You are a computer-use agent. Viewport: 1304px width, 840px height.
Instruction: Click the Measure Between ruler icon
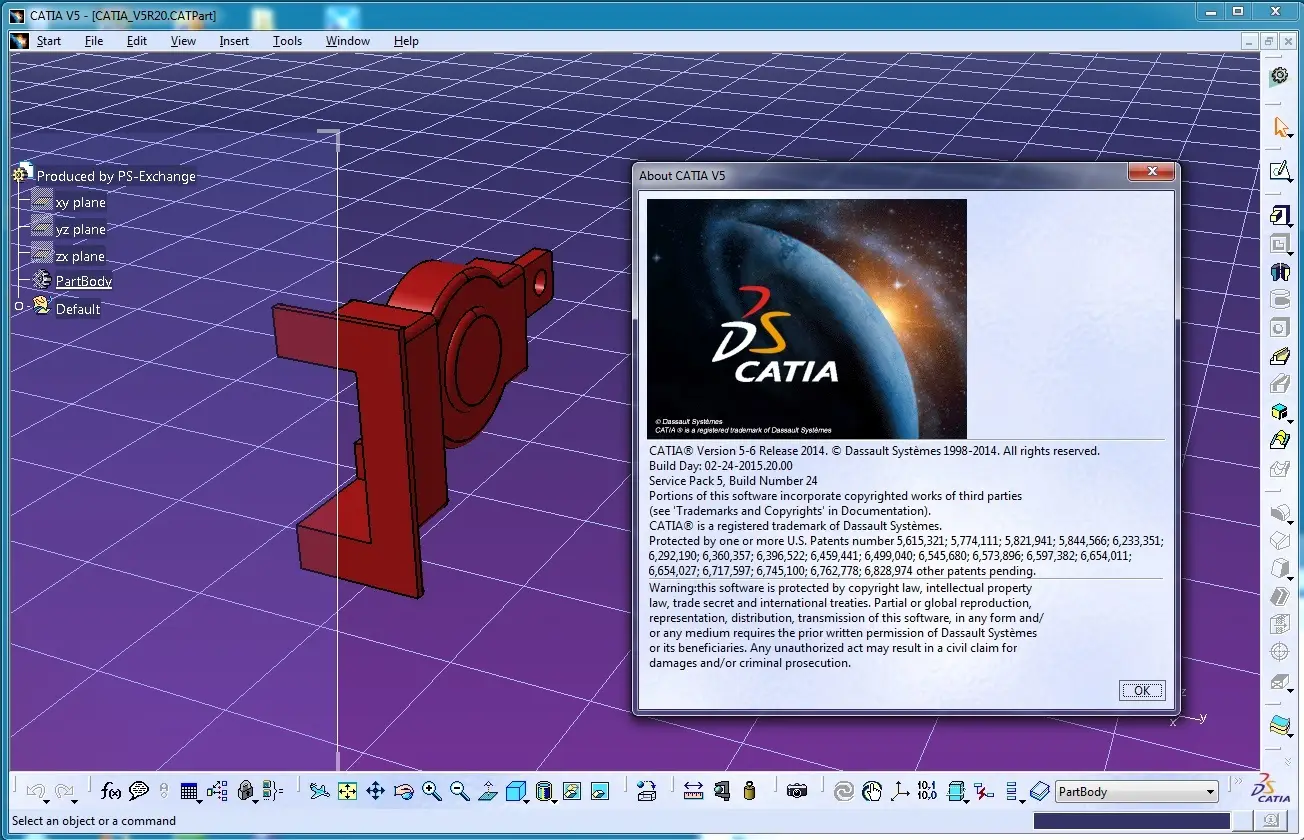point(693,791)
